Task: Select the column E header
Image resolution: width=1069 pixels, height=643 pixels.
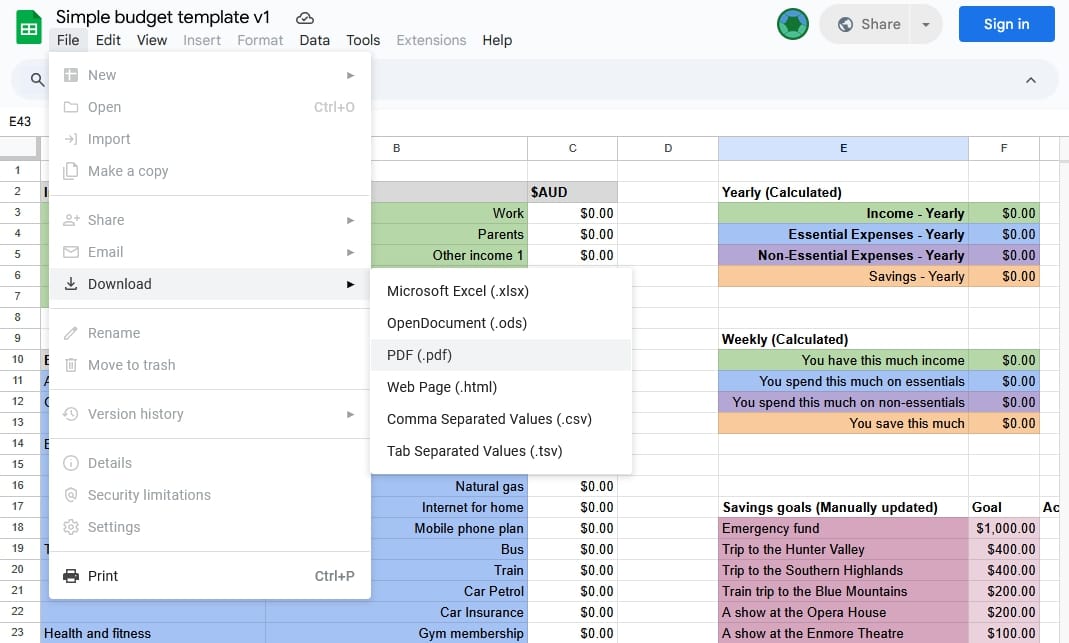Action: (843, 148)
